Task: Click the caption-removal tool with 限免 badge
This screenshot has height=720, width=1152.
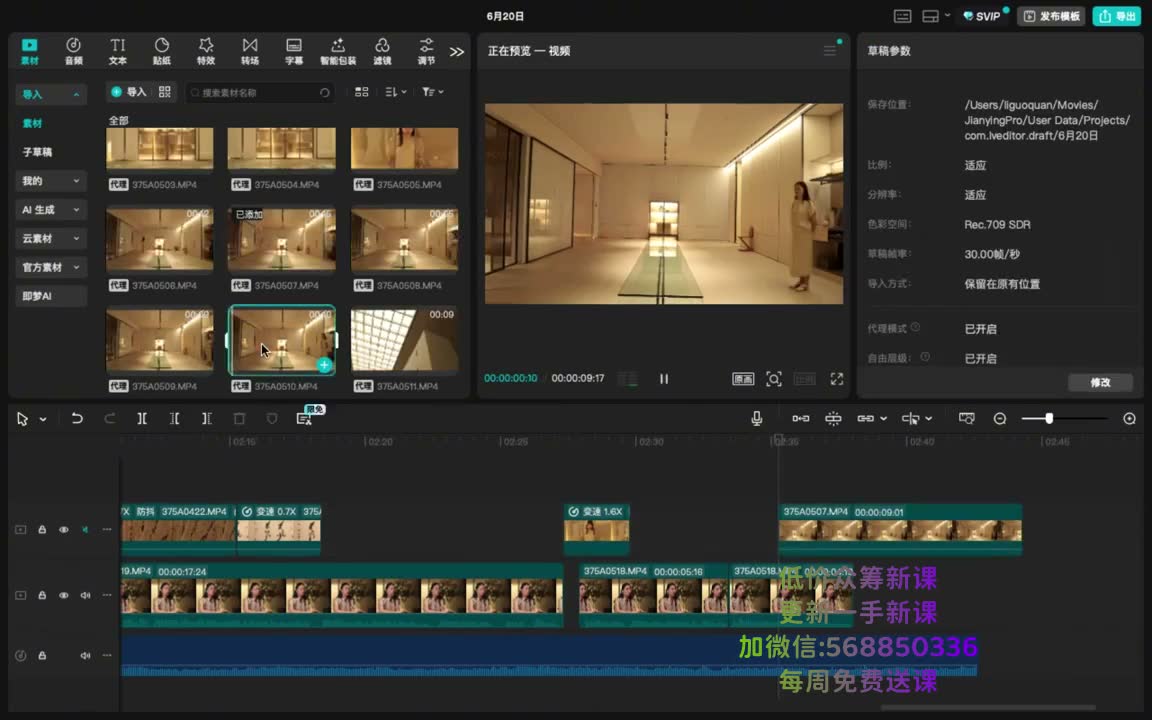Action: [x=305, y=418]
